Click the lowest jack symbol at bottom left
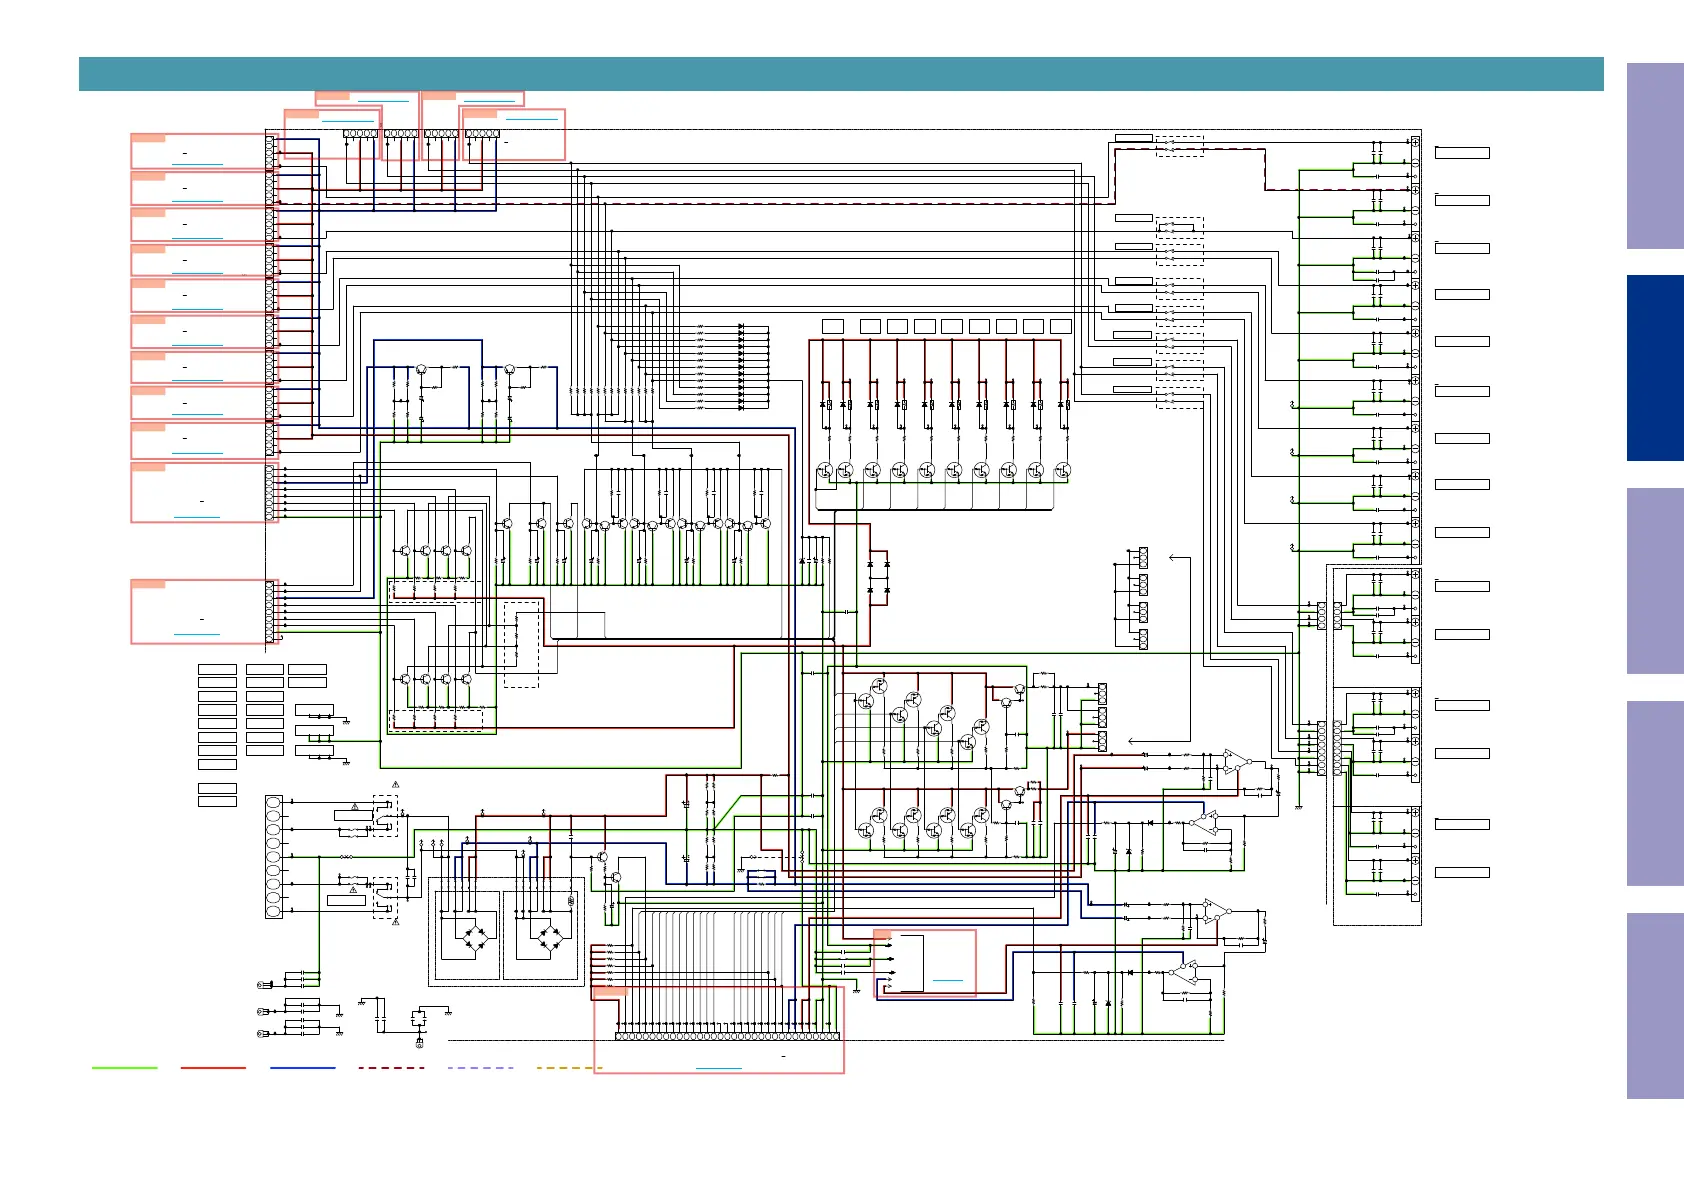This screenshot has height=1191, width=1684. click(265, 1033)
